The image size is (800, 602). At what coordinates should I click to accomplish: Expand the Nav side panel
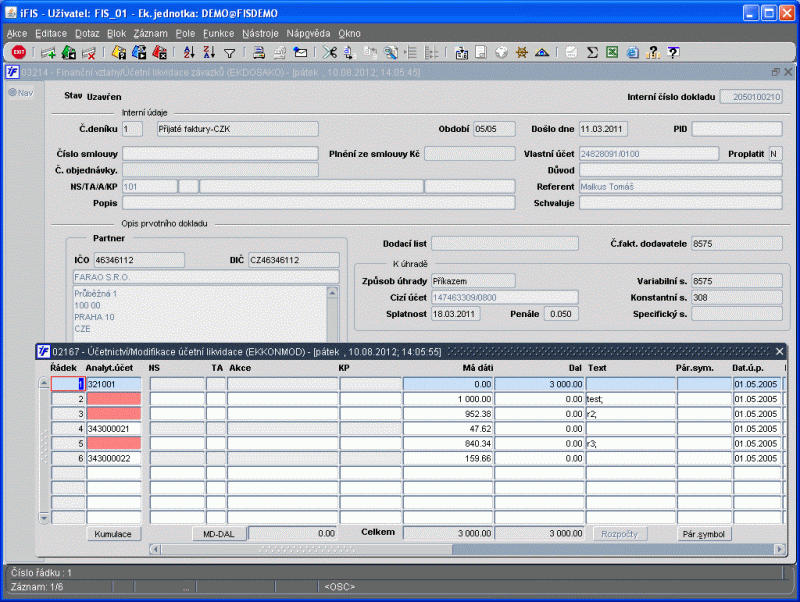[20, 93]
